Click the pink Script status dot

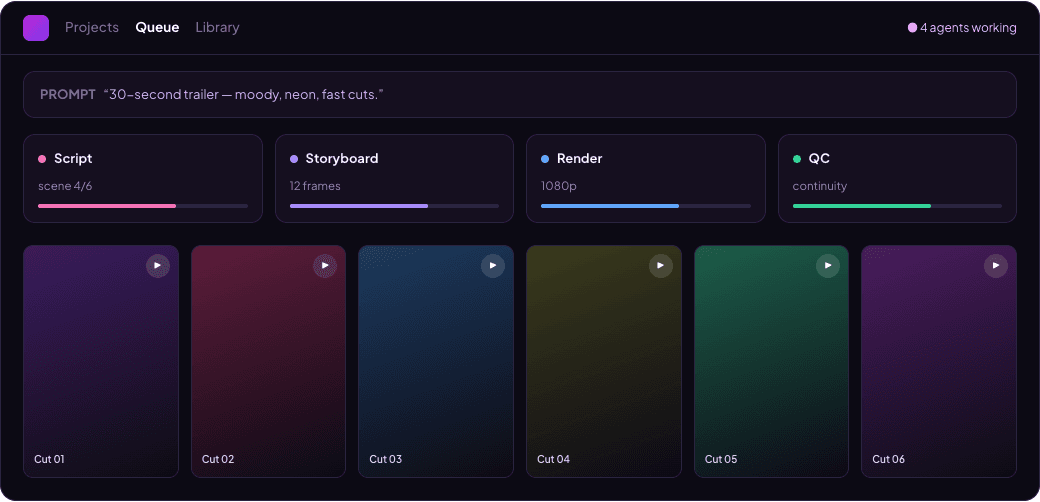point(42,159)
